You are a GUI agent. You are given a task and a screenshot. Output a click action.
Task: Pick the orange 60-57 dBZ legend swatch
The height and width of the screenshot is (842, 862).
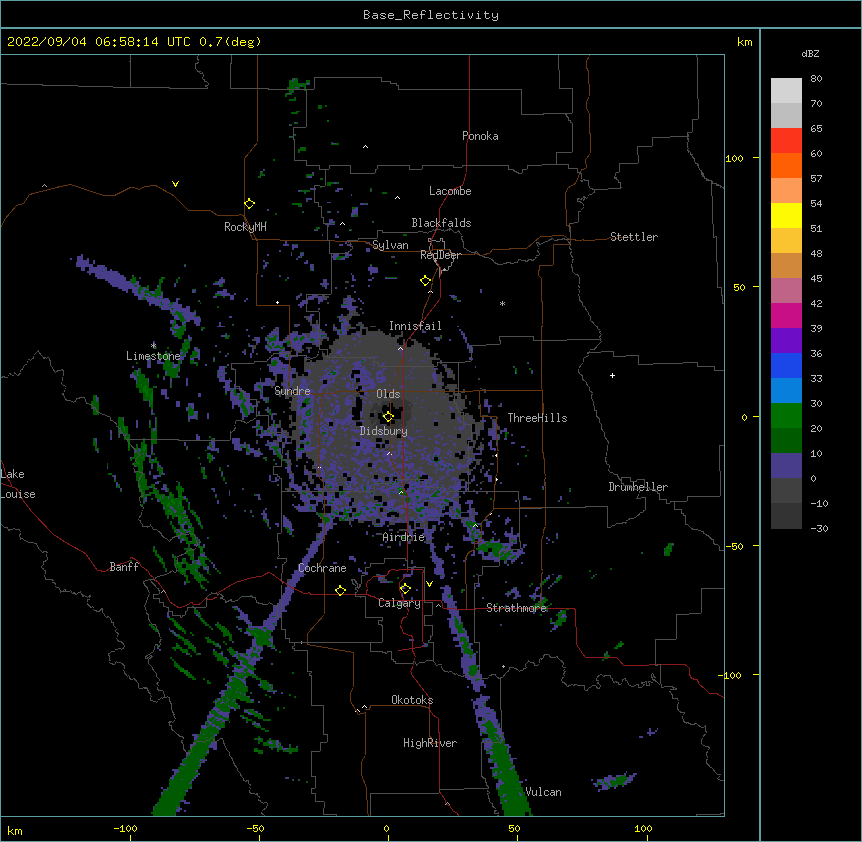(x=786, y=165)
